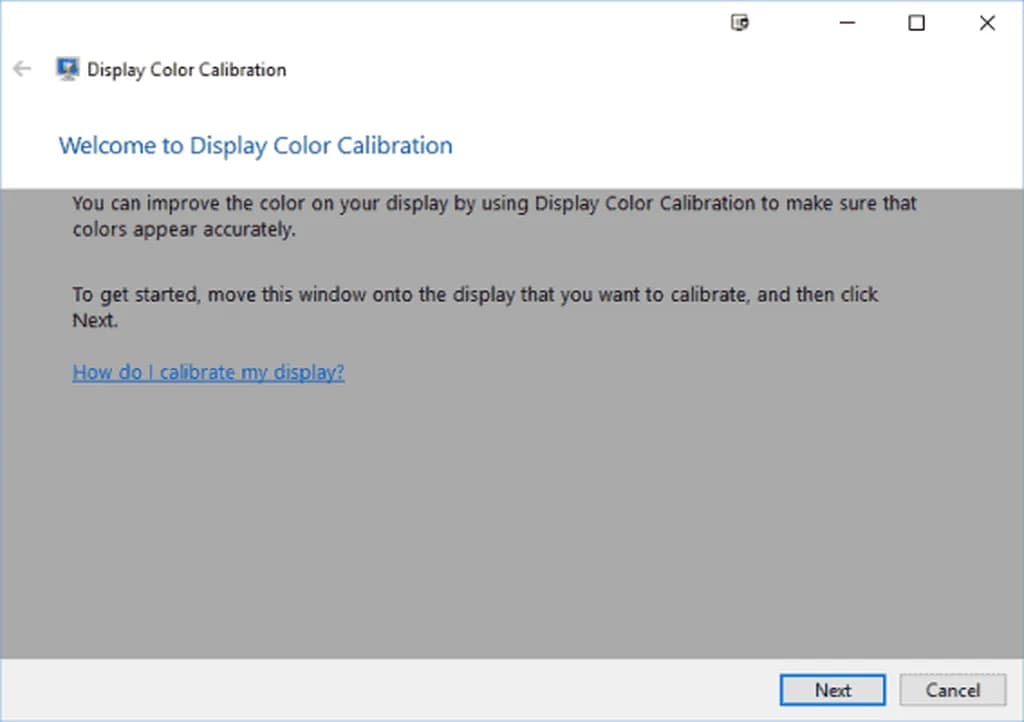Click the "colors appear accurately." text line
The height and width of the screenshot is (722, 1024).
185,229
